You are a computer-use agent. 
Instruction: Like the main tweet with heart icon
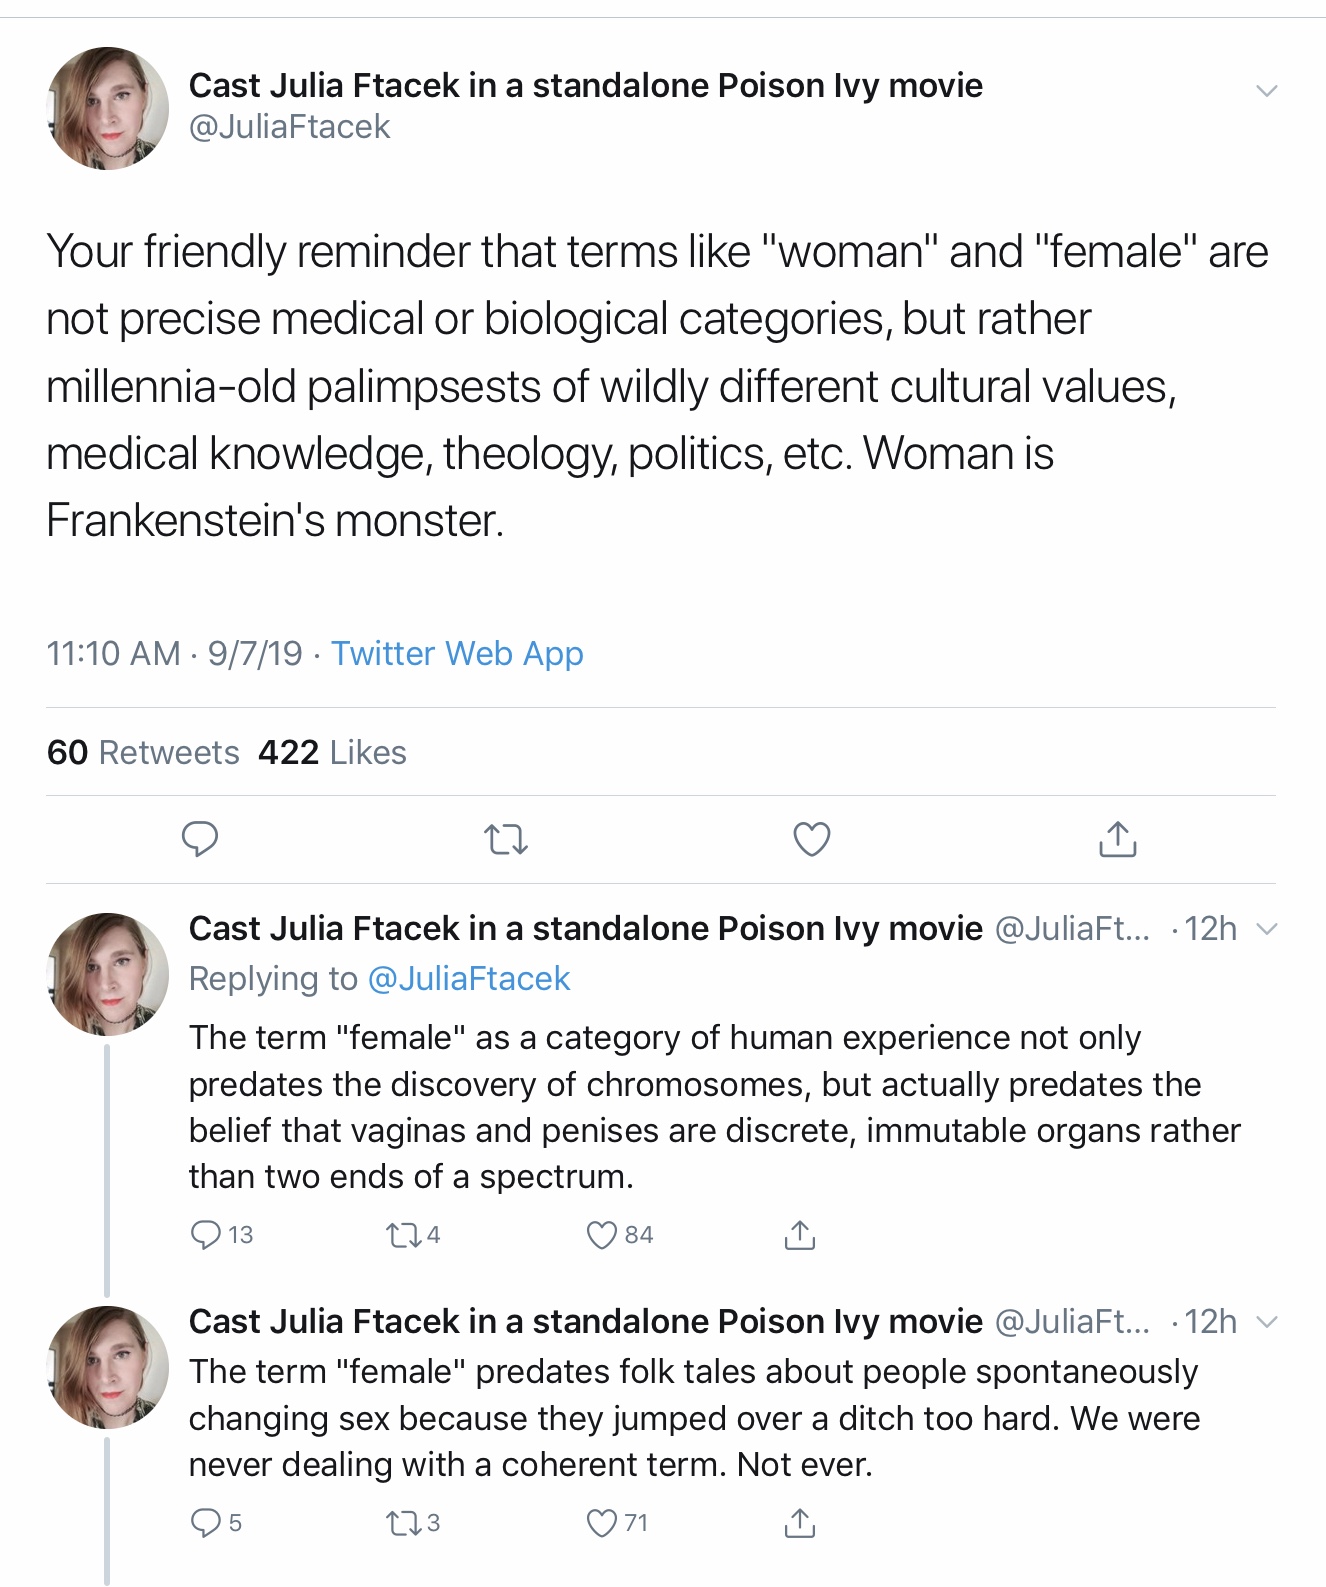[811, 839]
